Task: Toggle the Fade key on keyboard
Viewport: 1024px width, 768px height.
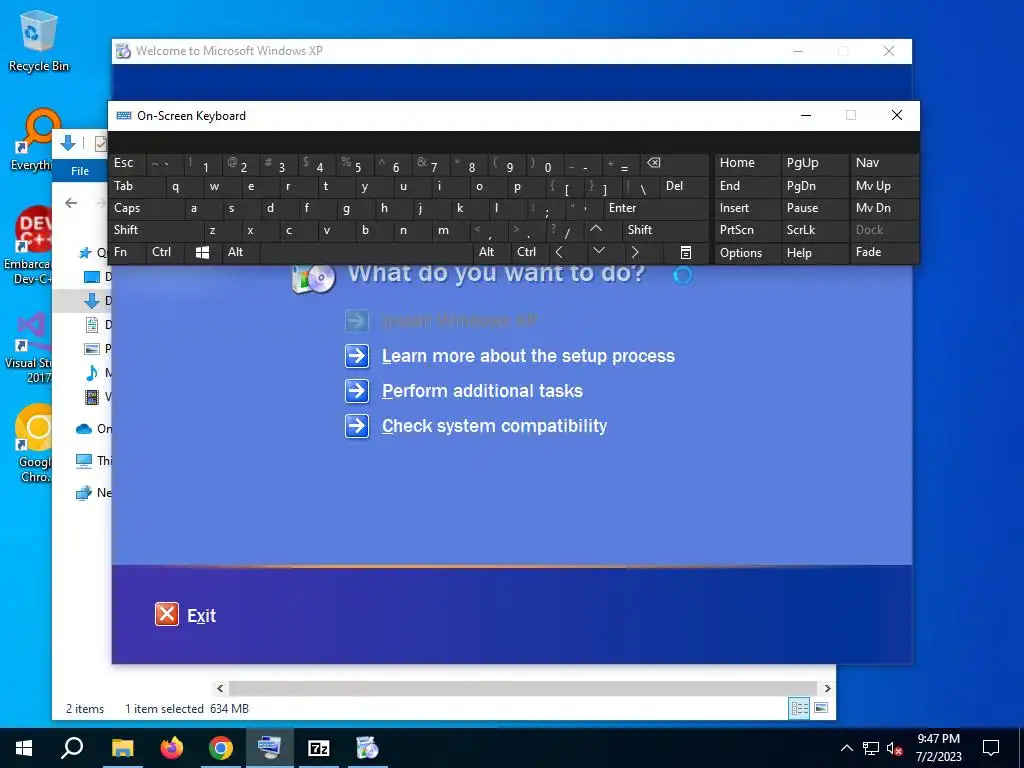Action: (884, 252)
